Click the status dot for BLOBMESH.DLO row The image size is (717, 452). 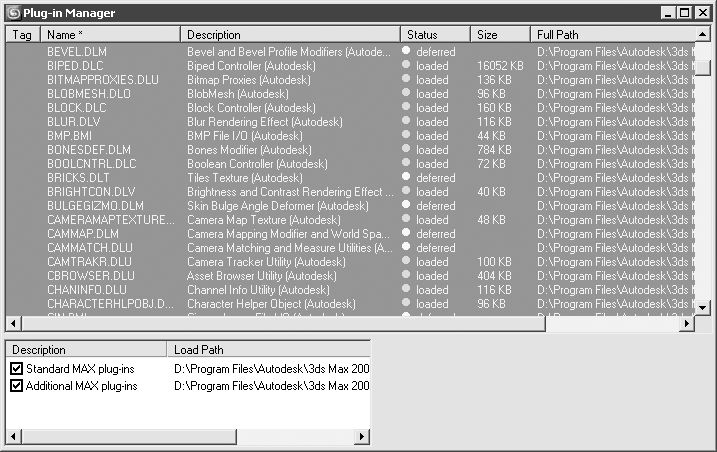[x=406, y=93]
